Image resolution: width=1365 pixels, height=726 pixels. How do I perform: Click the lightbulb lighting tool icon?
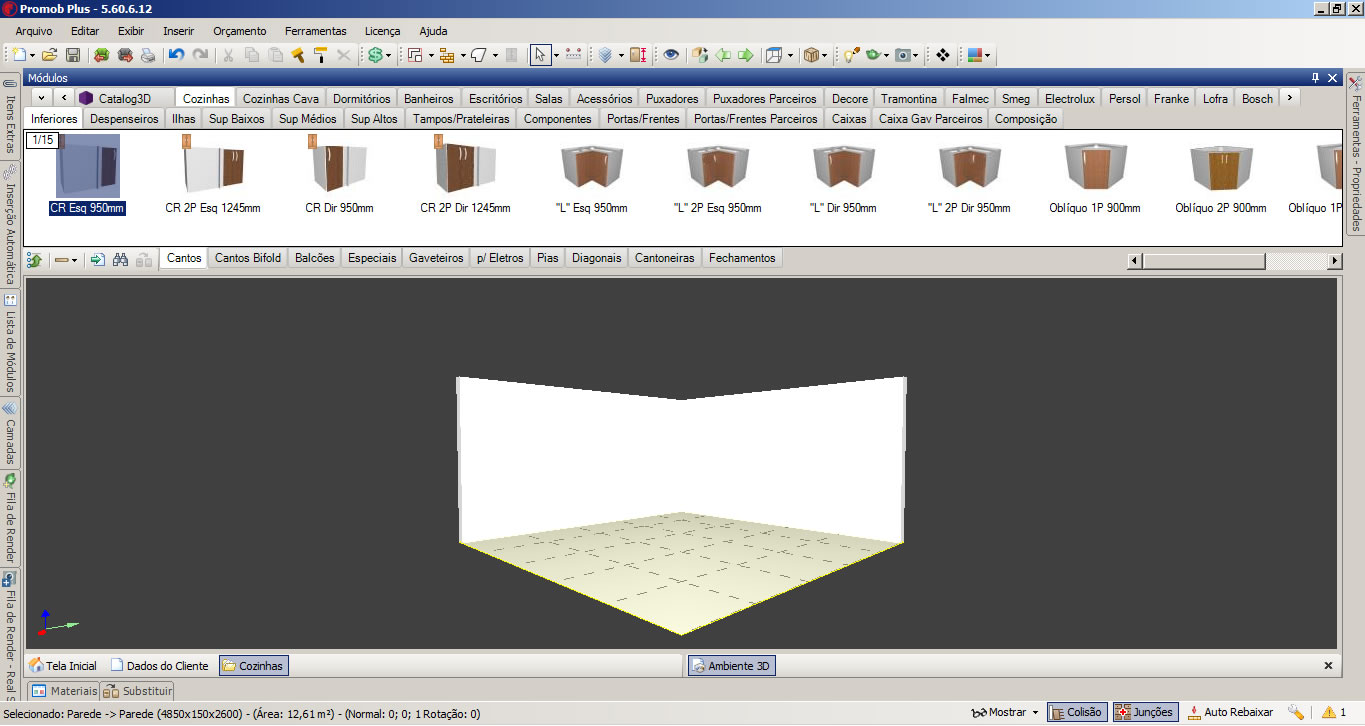(x=850, y=55)
